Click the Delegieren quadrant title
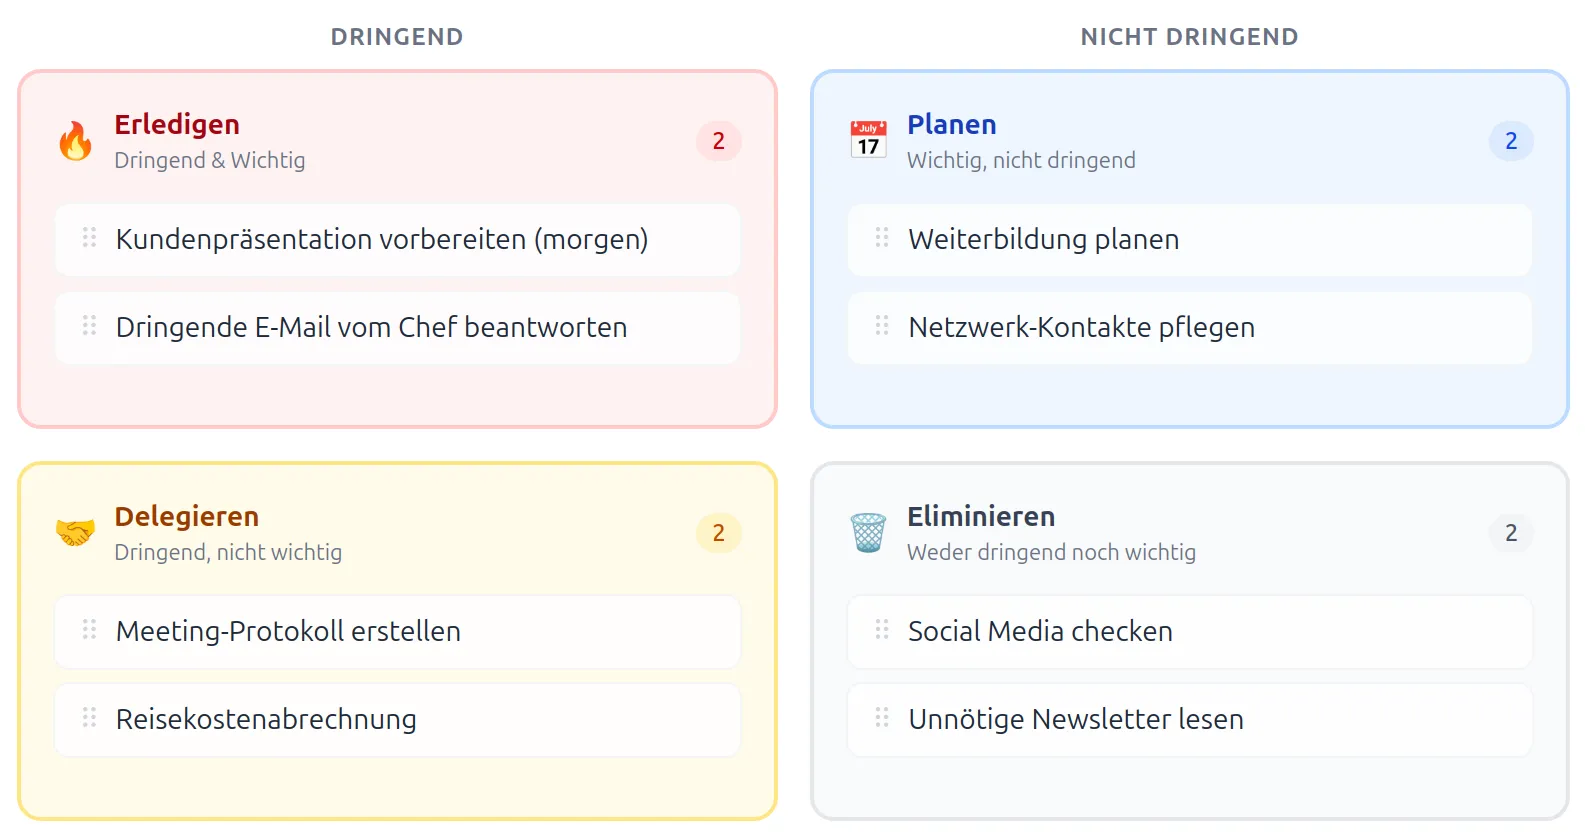Image resolution: width=1585 pixels, height=834 pixels. (187, 516)
